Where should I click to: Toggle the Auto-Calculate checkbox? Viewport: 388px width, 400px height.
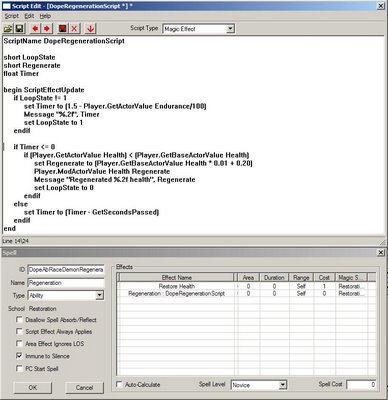[x=119, y=384]
